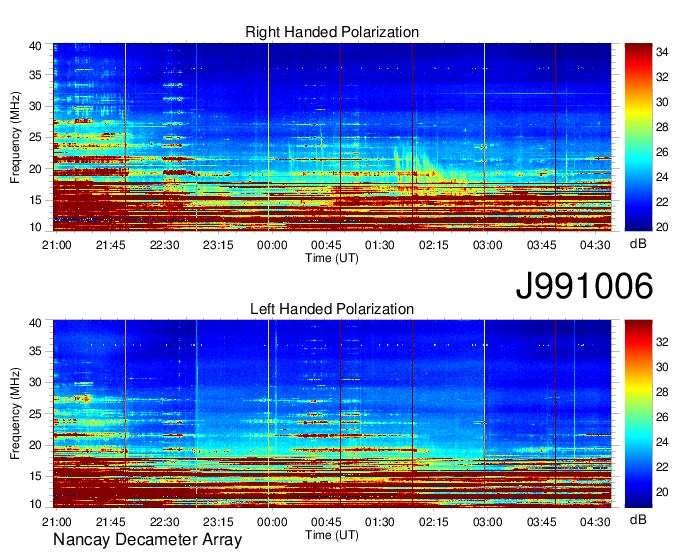The image size is (680, 552).
Task: Click the 04:30 time tick on the top plot
Action: [x=595, y=245]
